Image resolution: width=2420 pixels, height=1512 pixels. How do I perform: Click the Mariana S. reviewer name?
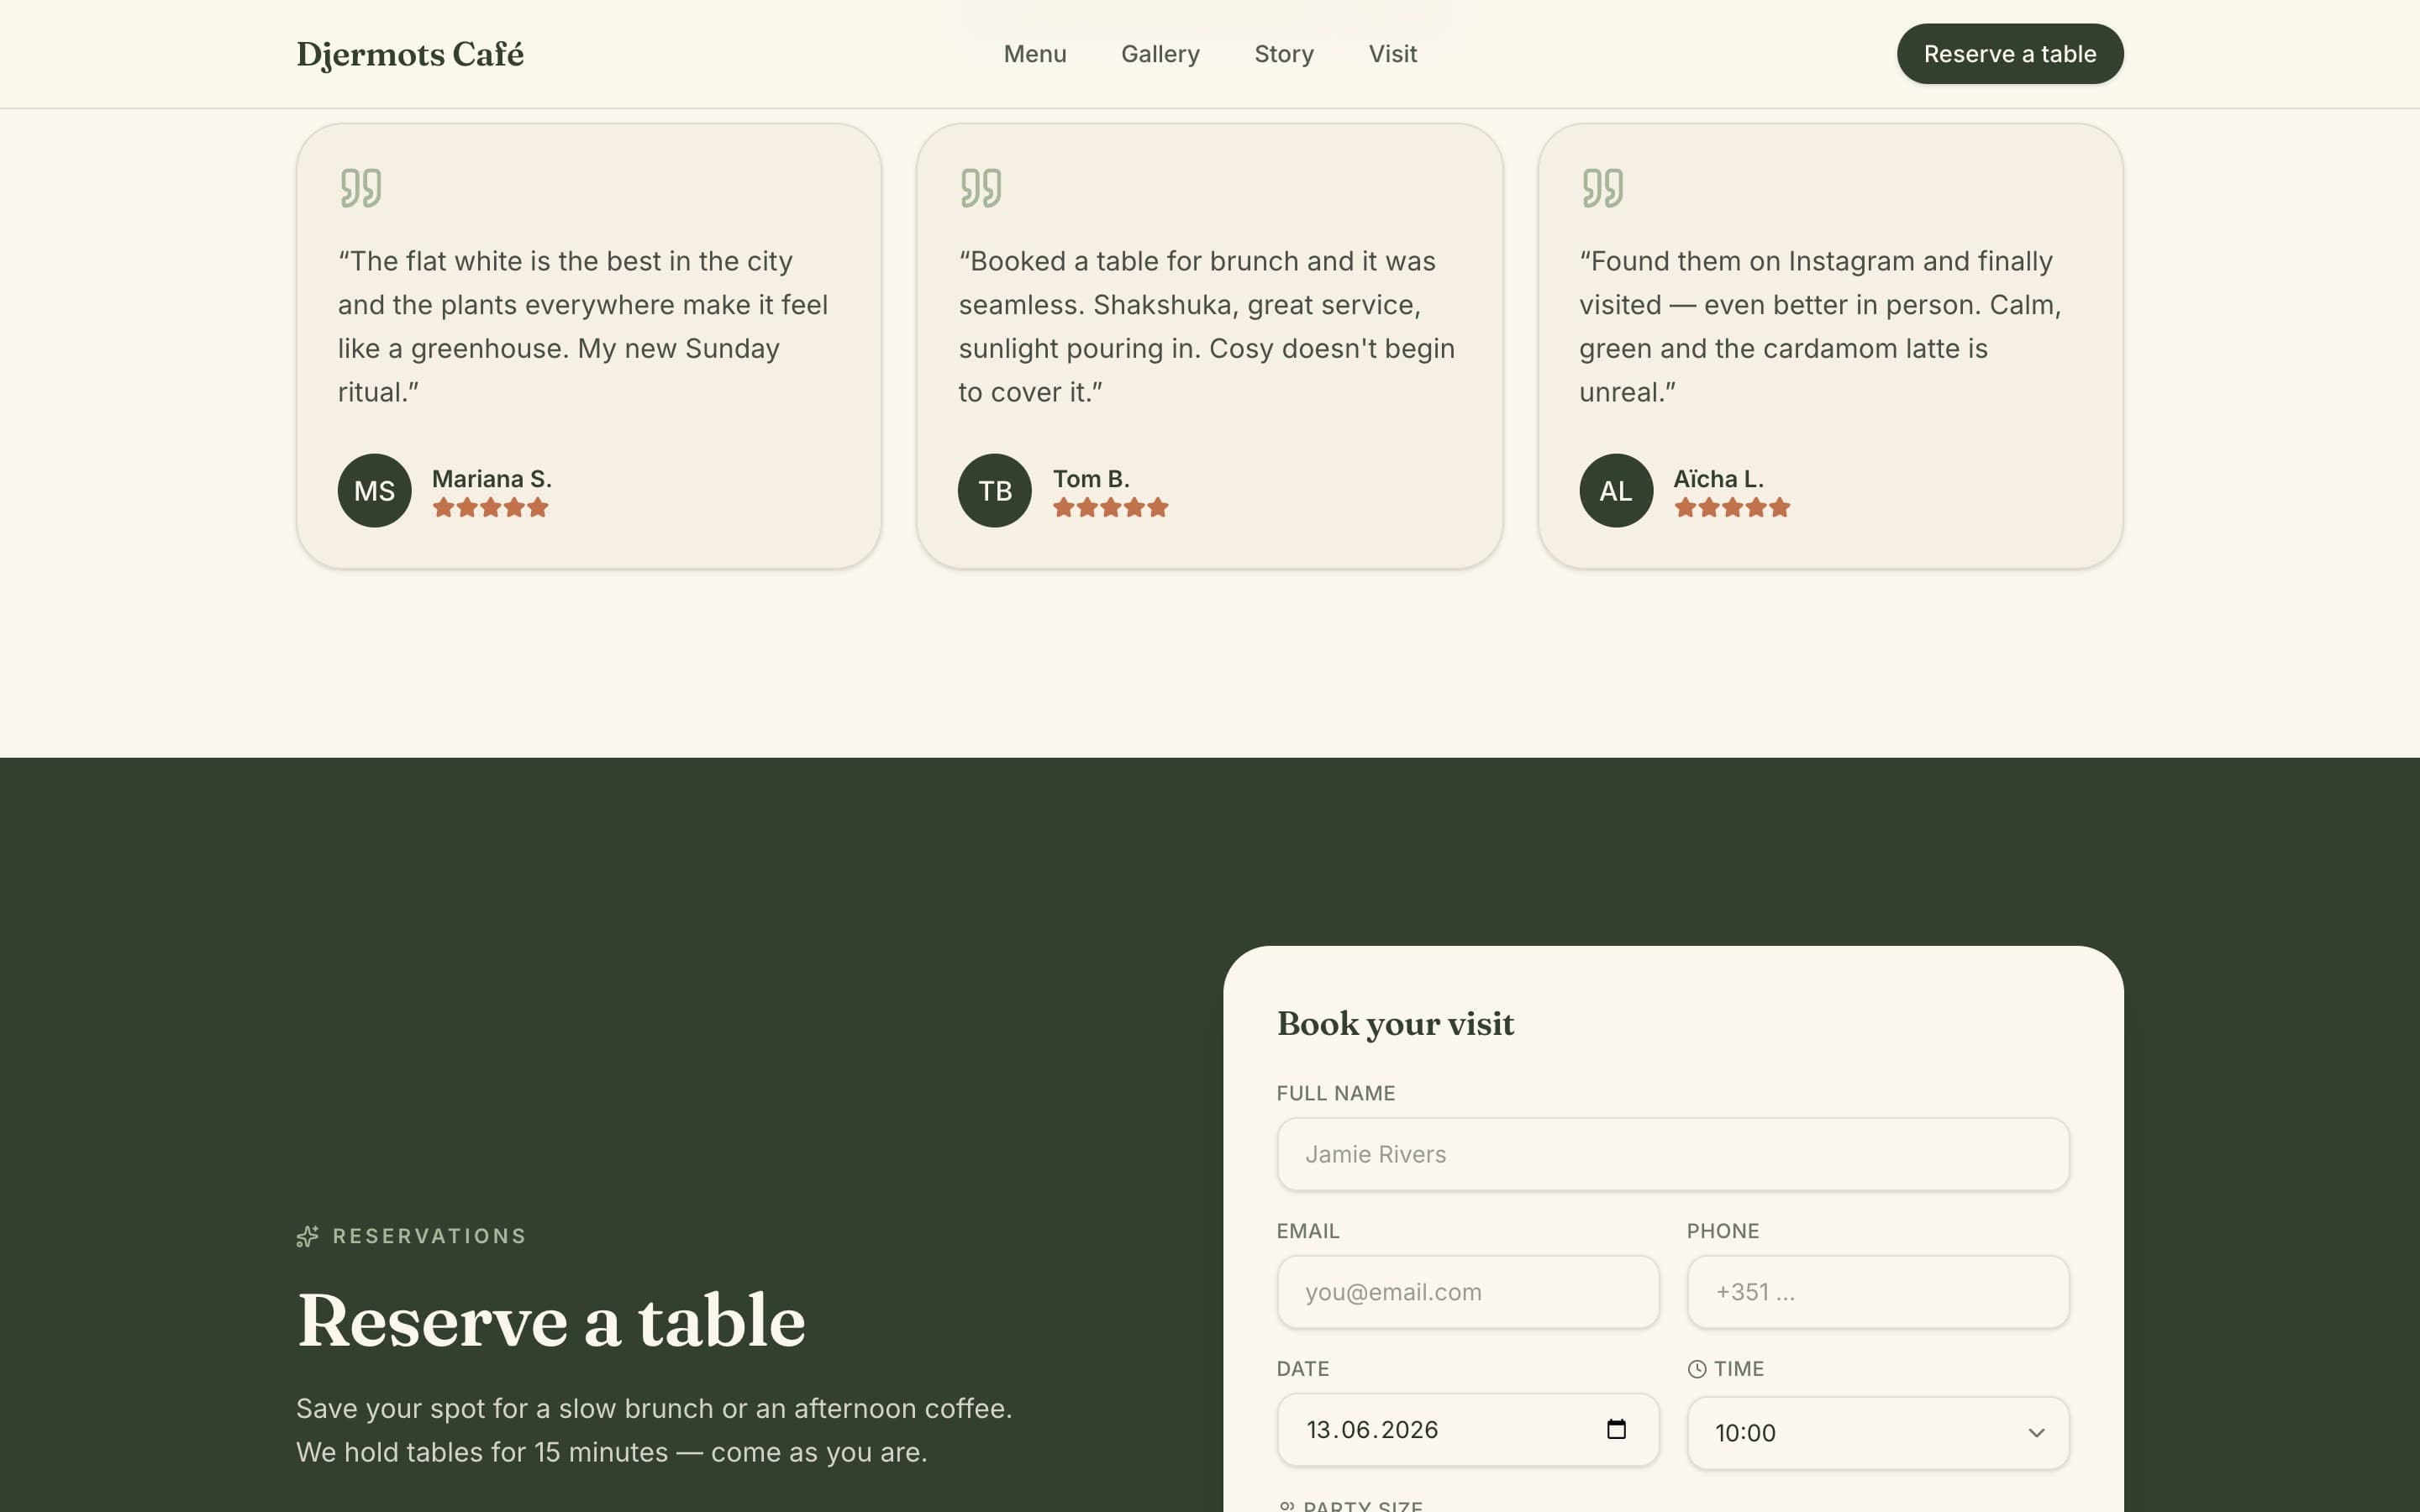coord(492,479)
